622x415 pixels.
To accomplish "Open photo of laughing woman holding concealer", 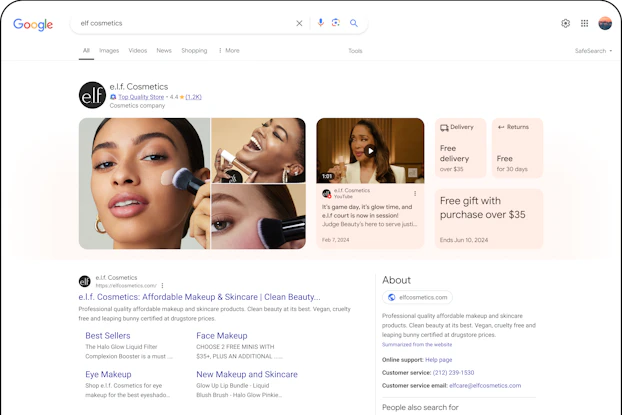I will 258,150.
